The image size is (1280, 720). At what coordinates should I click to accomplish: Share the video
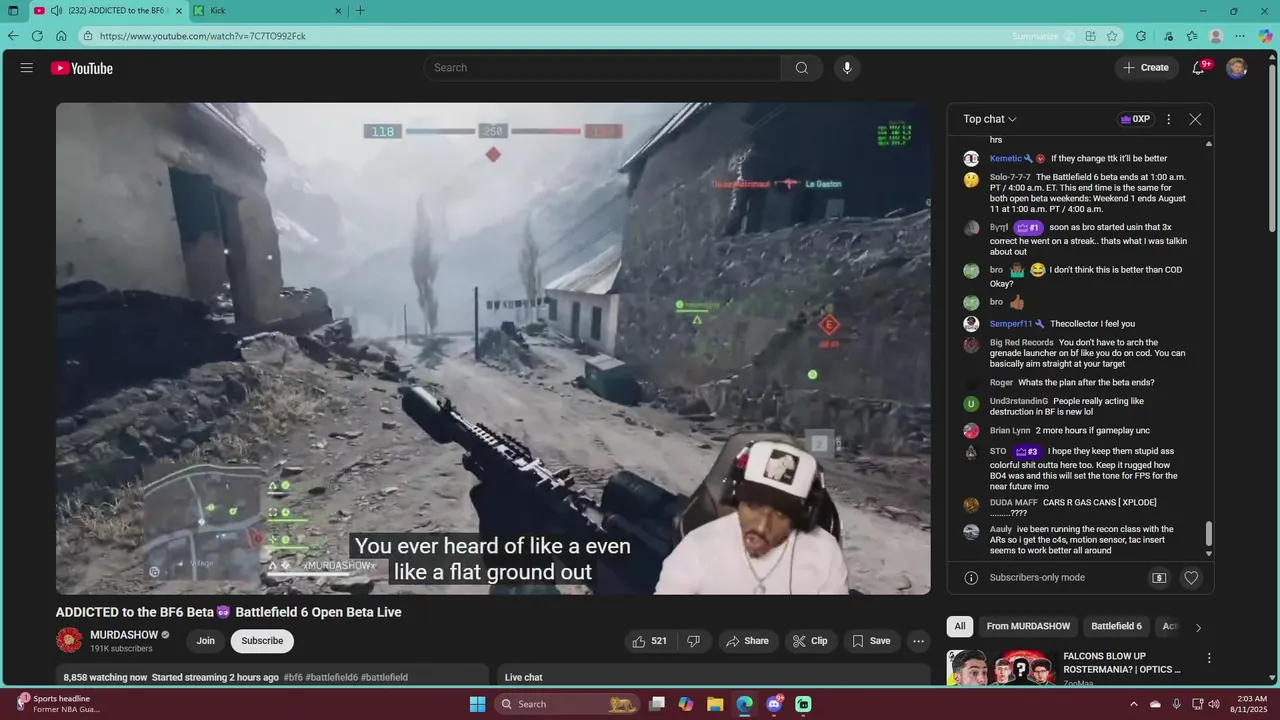(x=747, y=641)
